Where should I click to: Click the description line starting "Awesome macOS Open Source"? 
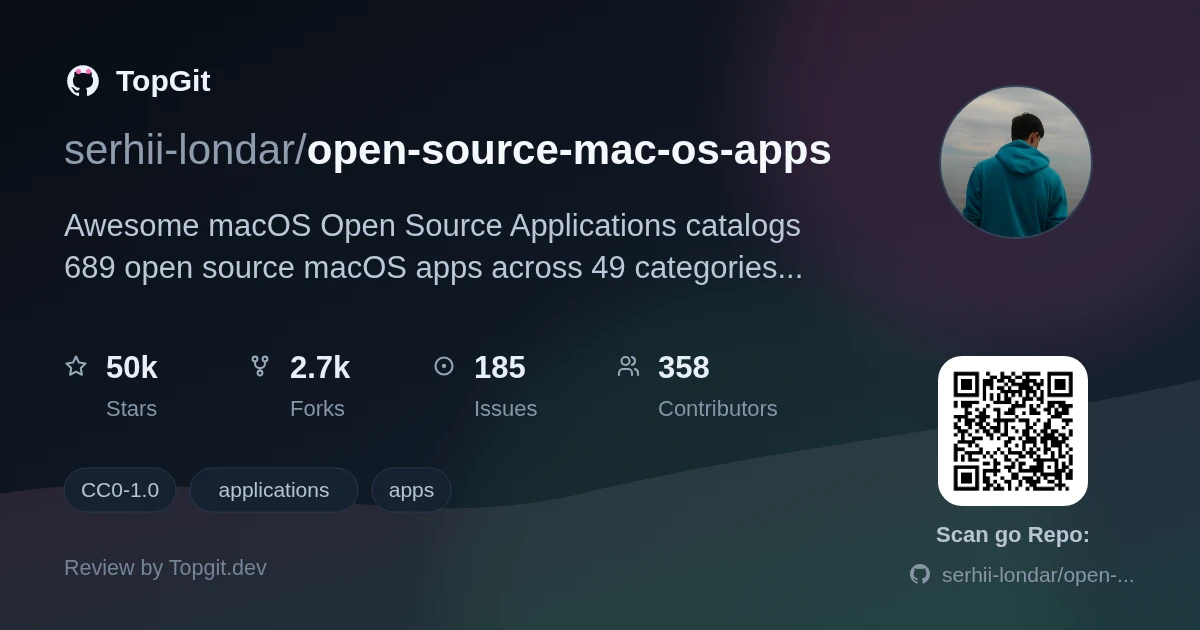(x=432, y=226)
